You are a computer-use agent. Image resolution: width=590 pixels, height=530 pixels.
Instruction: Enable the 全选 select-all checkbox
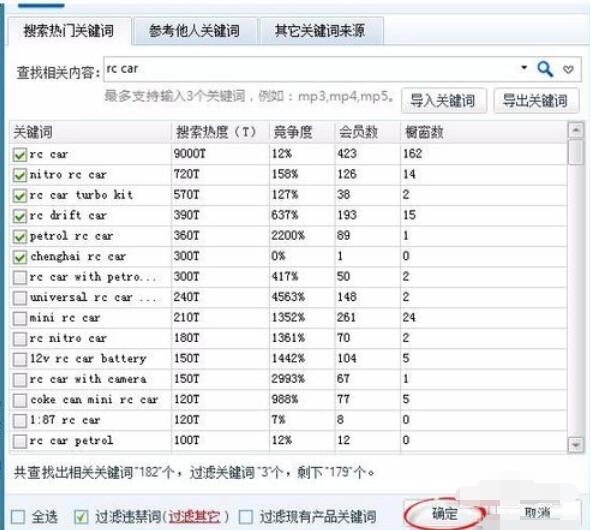(x=18, y=517)
